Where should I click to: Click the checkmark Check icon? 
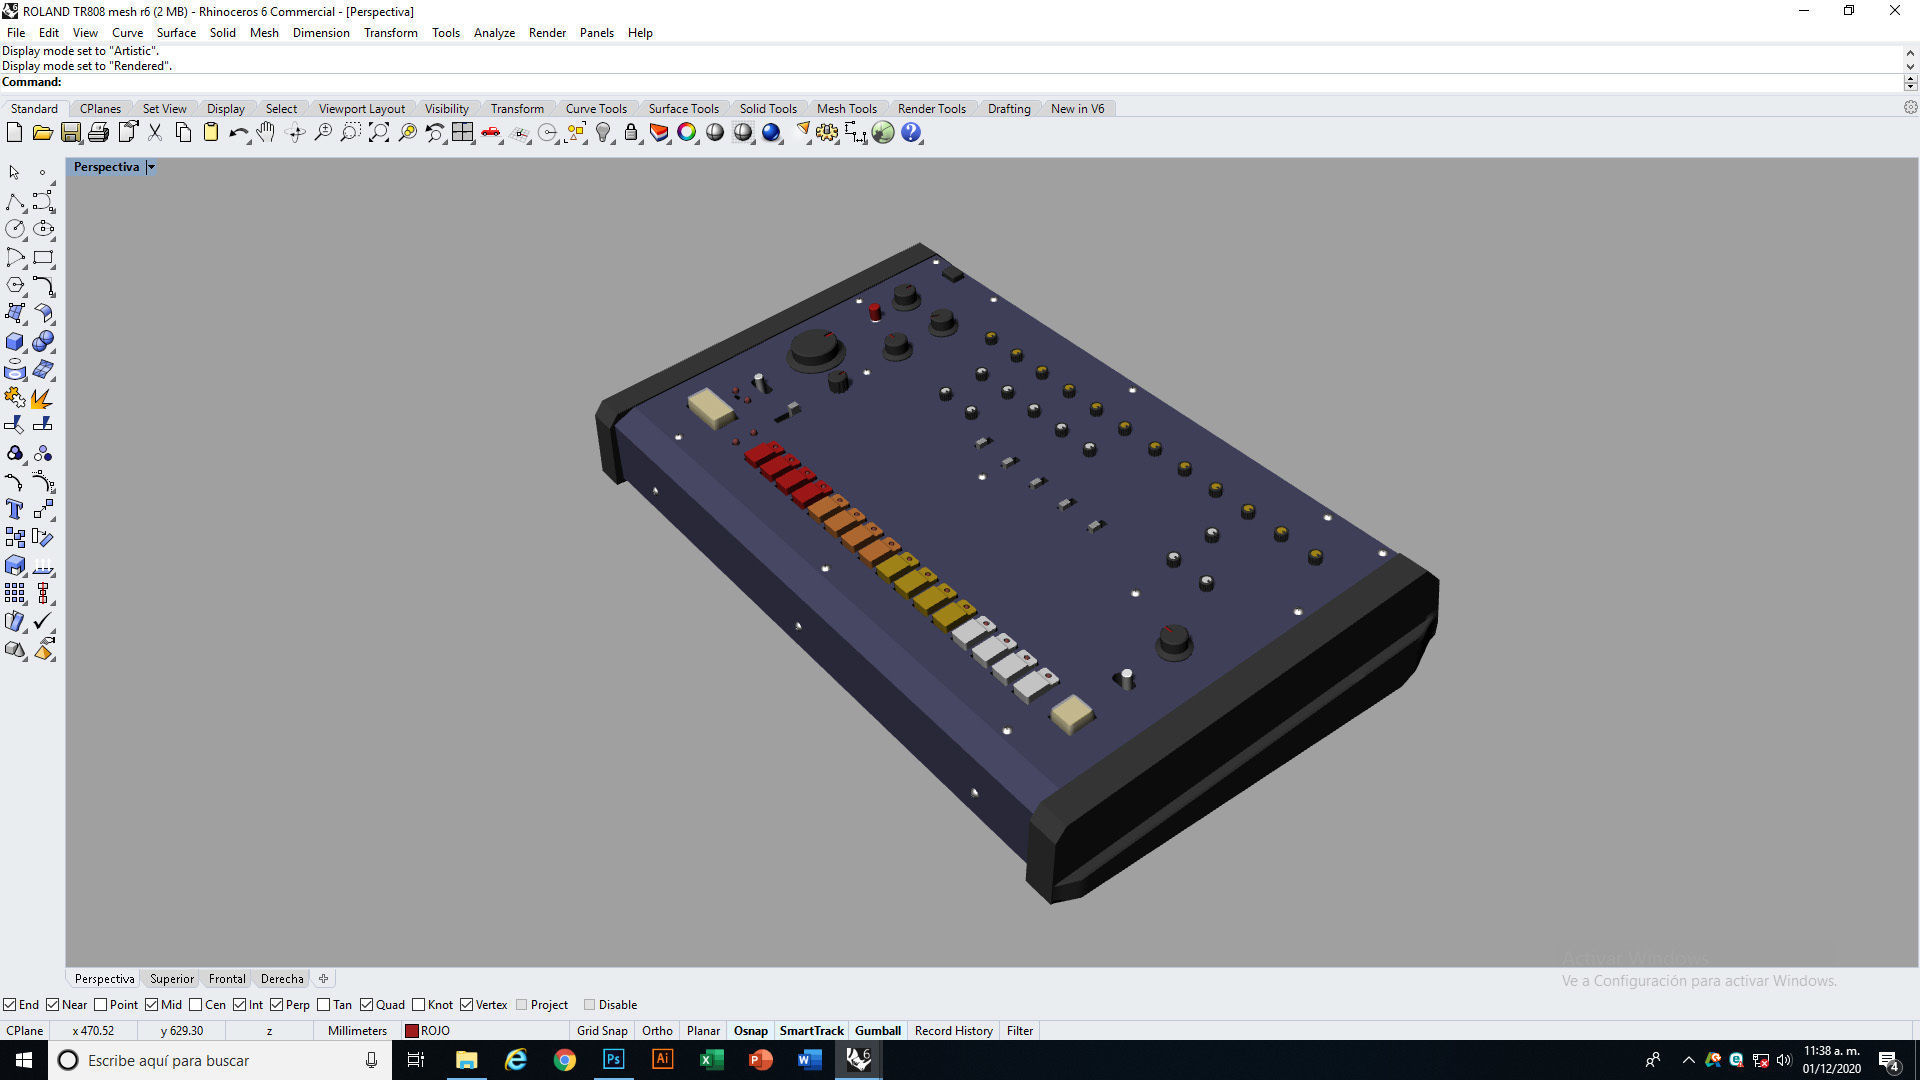[x=43, y=621]
